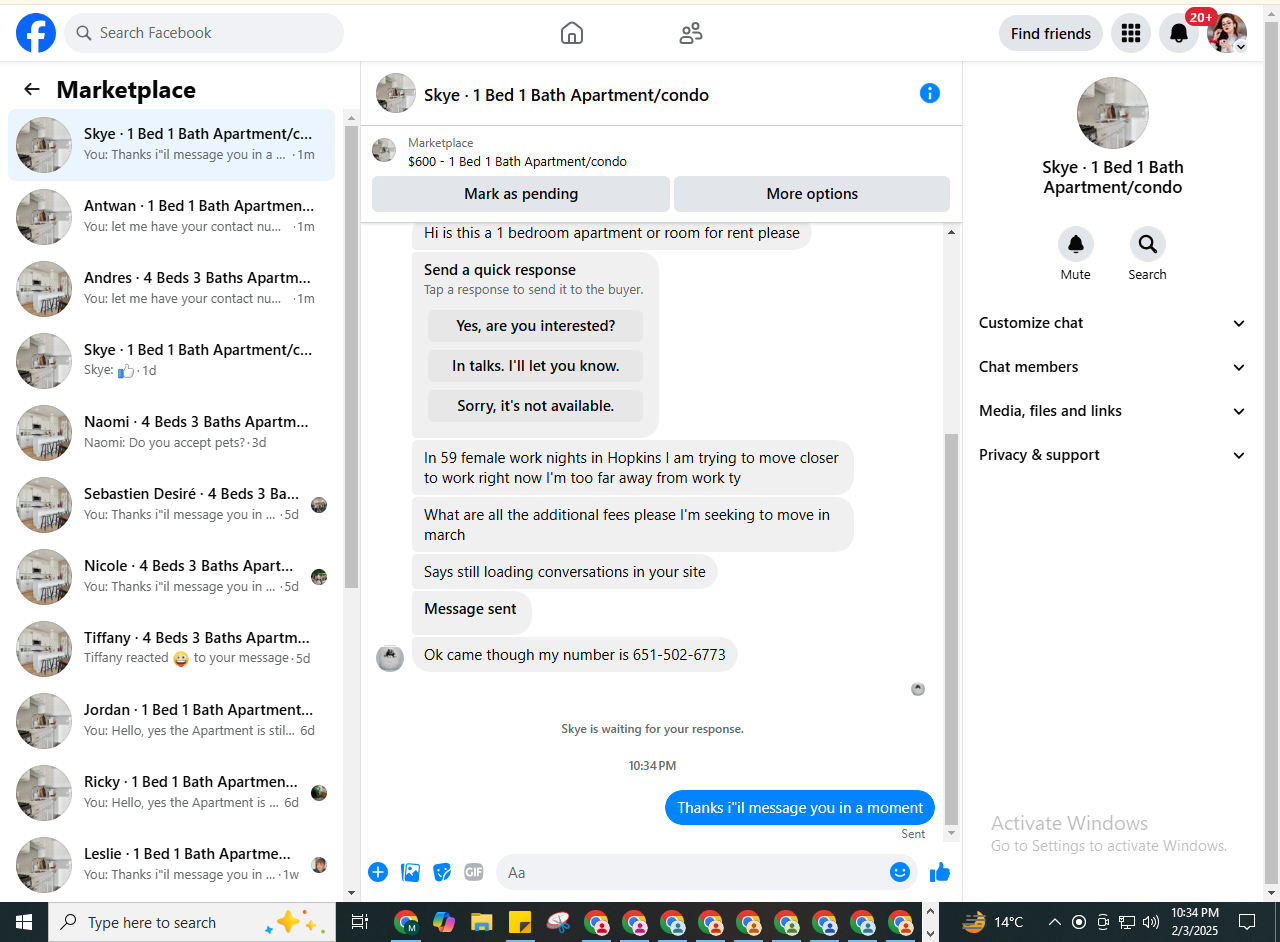The width and height of the screenshot is (1280, 942).
Task: Click the message with phone number 651-502-6773
Action: (575, 655)
